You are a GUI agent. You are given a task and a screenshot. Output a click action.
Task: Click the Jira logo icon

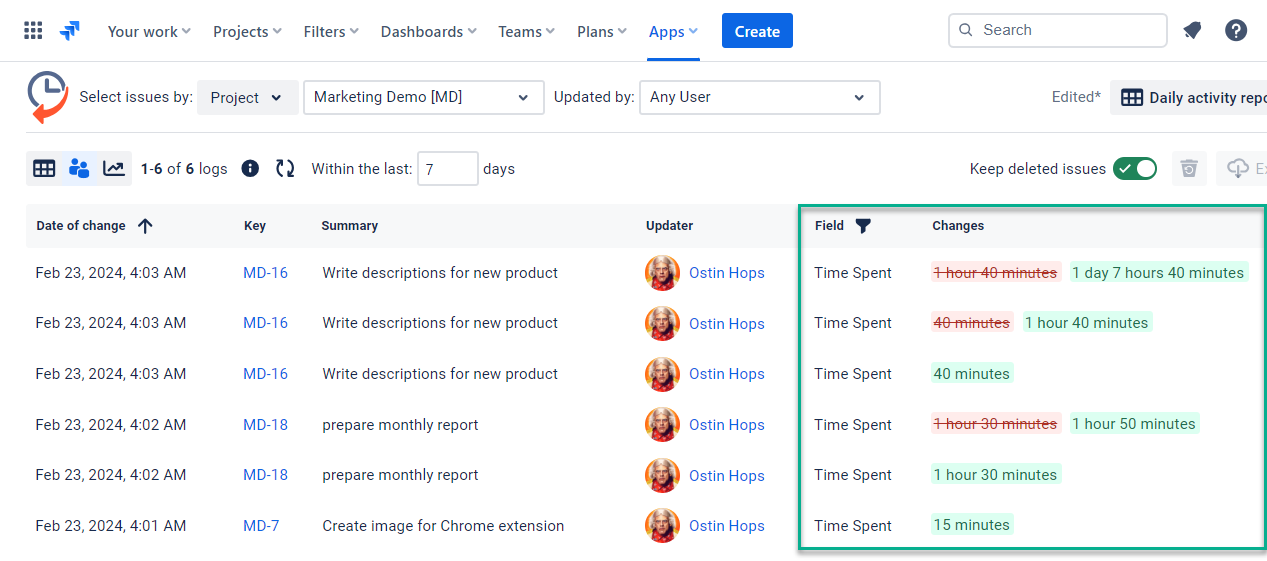click(x=69, y=31)
